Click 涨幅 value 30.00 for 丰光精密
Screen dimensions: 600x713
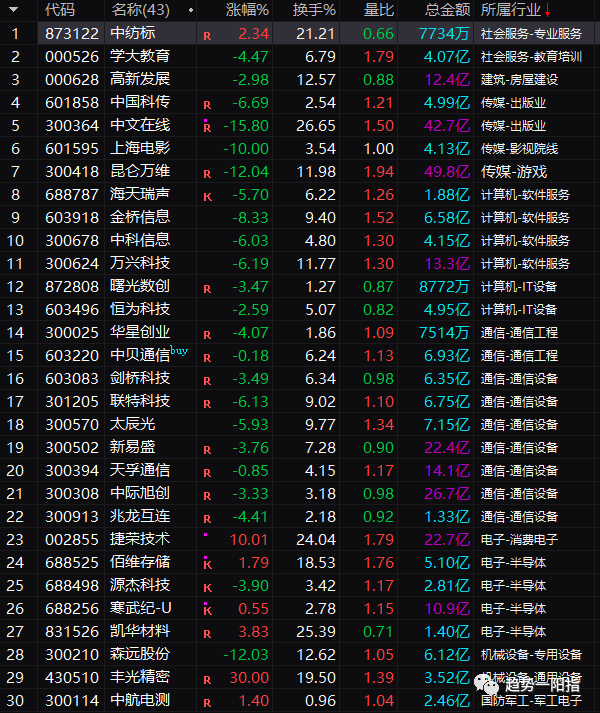pyautogui.click(x=249, y=678)
